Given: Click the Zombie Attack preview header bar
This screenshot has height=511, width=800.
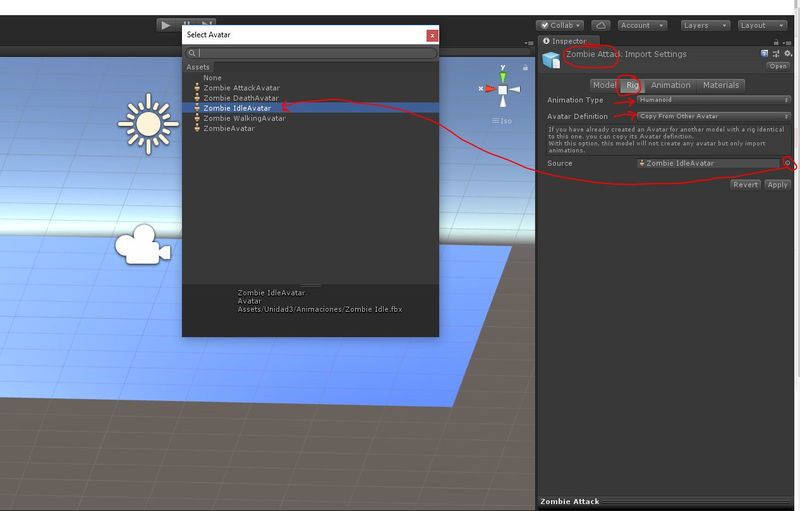Looking at the screenshot, I should [x=665, y=501].
